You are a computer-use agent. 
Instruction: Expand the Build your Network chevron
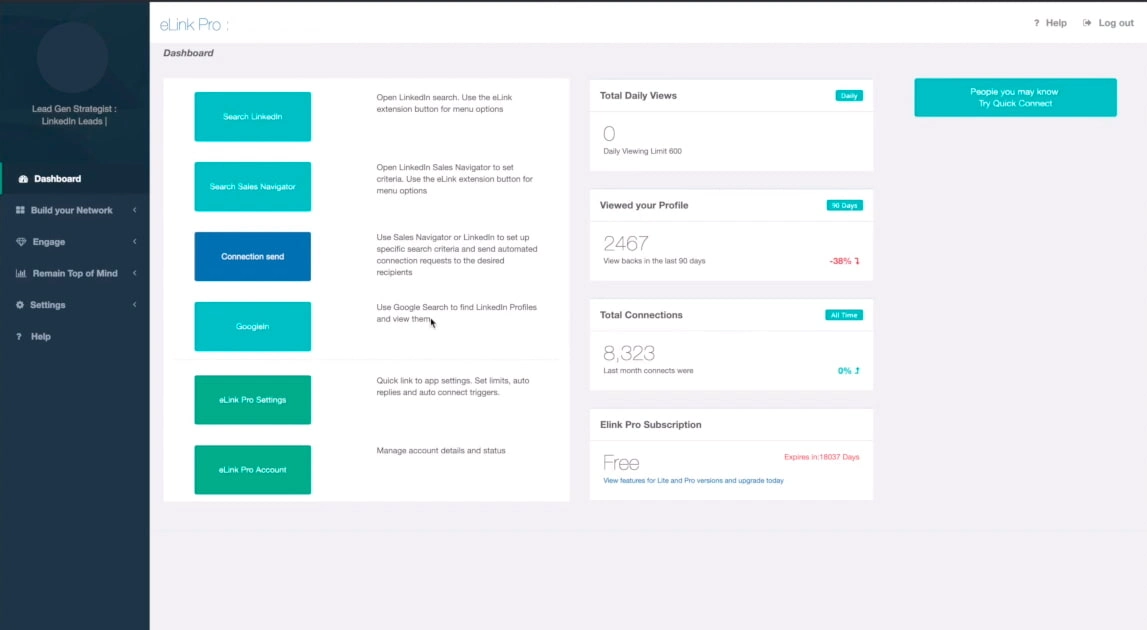tap(135, 210)
